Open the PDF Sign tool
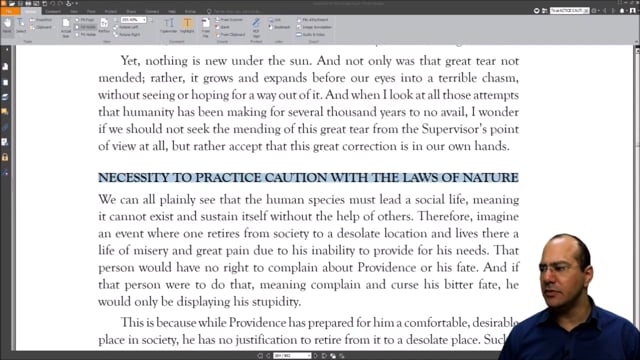 (256, 27)
